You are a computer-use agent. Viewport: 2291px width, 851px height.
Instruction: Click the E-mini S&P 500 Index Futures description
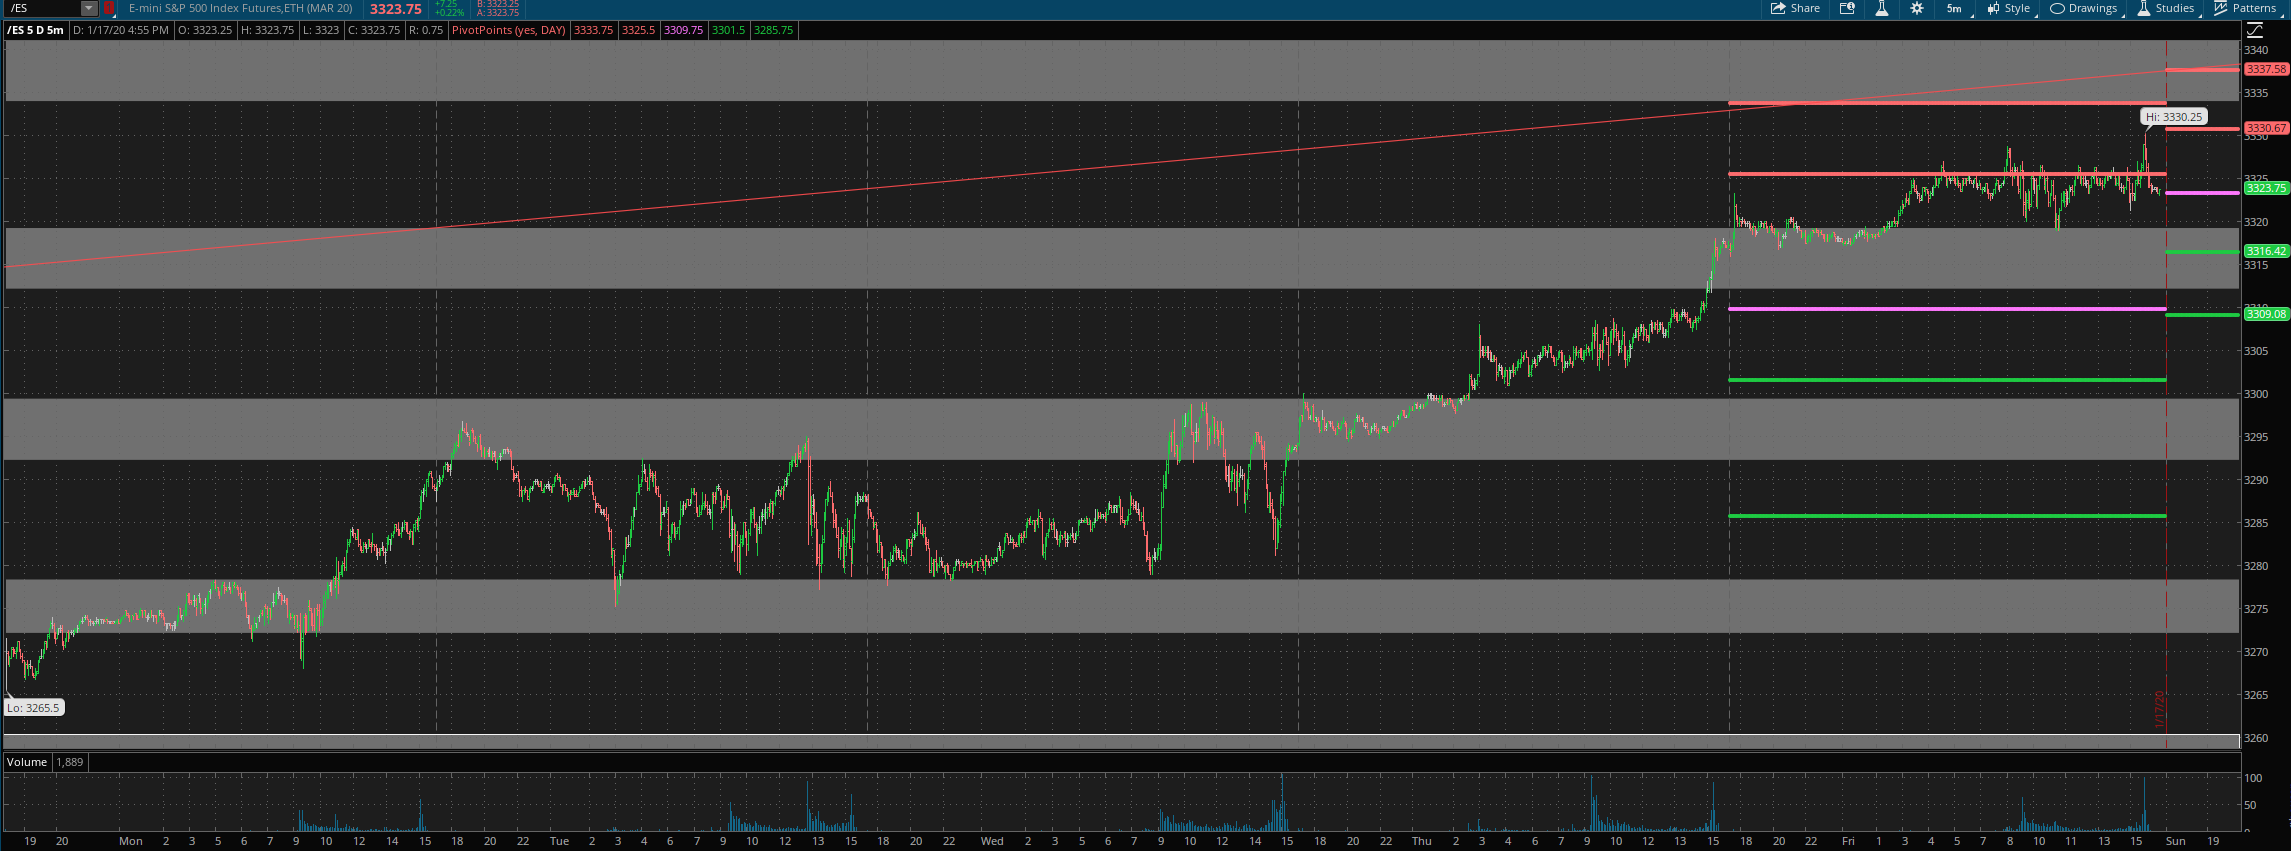click(x=240, y=8)
